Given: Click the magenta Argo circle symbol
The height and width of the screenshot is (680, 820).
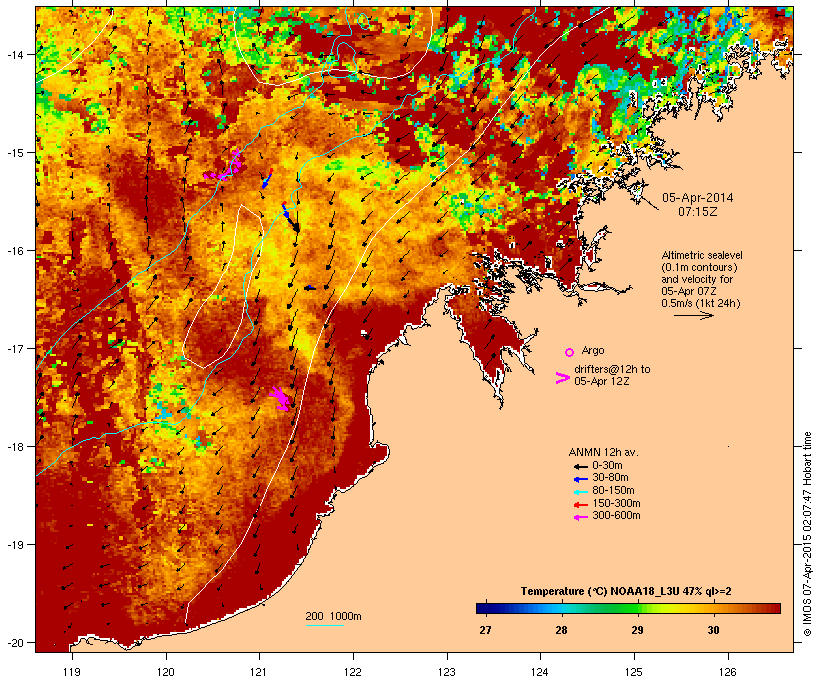Looking at the screenshot, I should (x=570, y=352).
